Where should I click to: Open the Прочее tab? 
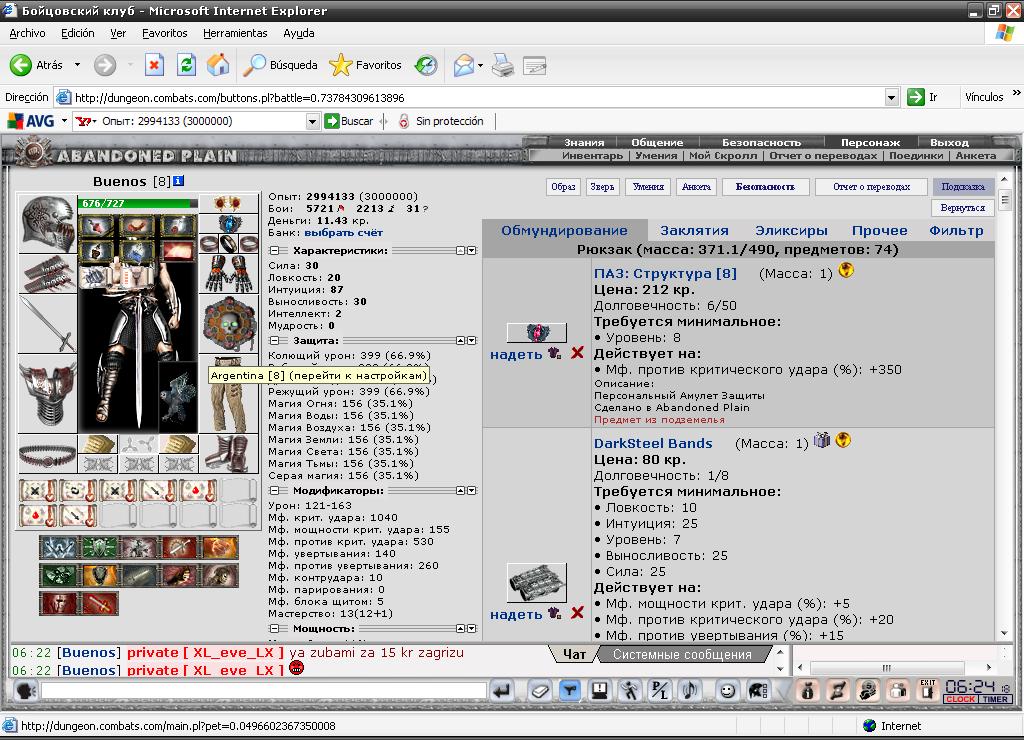point(879,231)
